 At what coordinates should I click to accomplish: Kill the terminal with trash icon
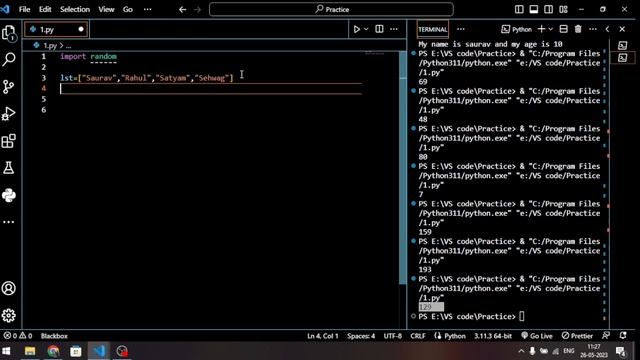tap(578, 29)
